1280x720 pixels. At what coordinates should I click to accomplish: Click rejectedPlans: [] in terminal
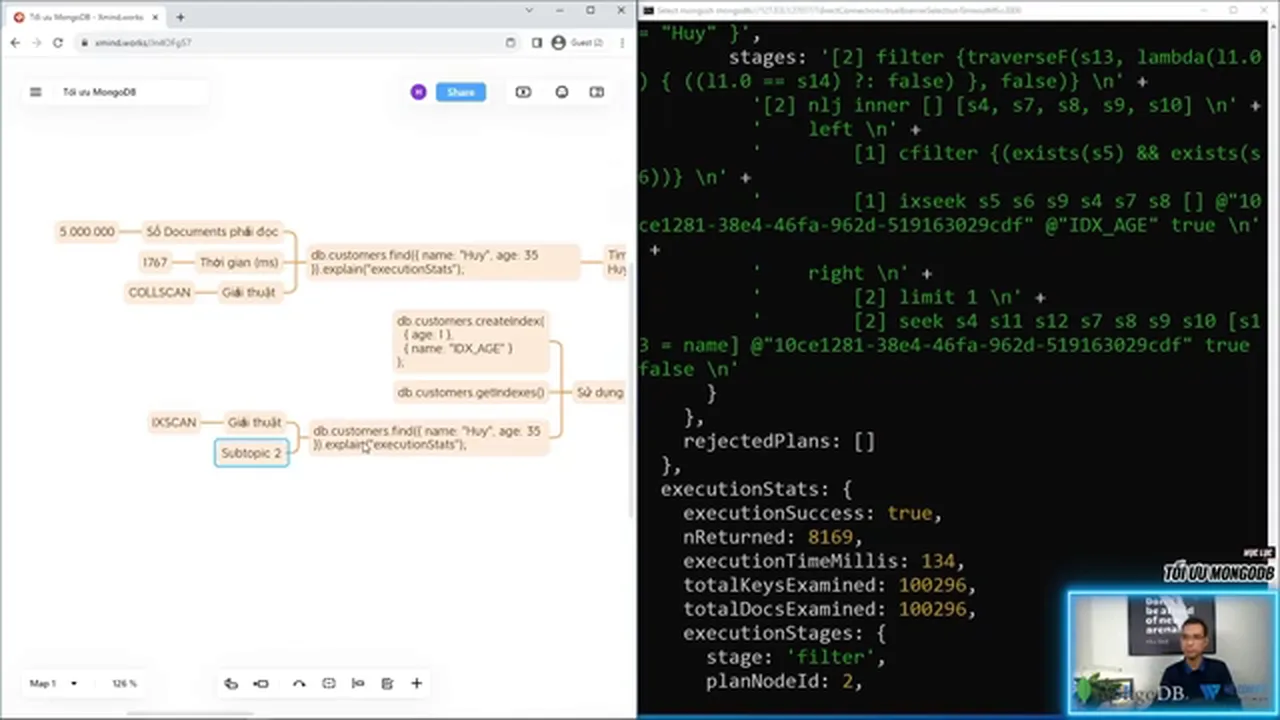pos(779,441)
